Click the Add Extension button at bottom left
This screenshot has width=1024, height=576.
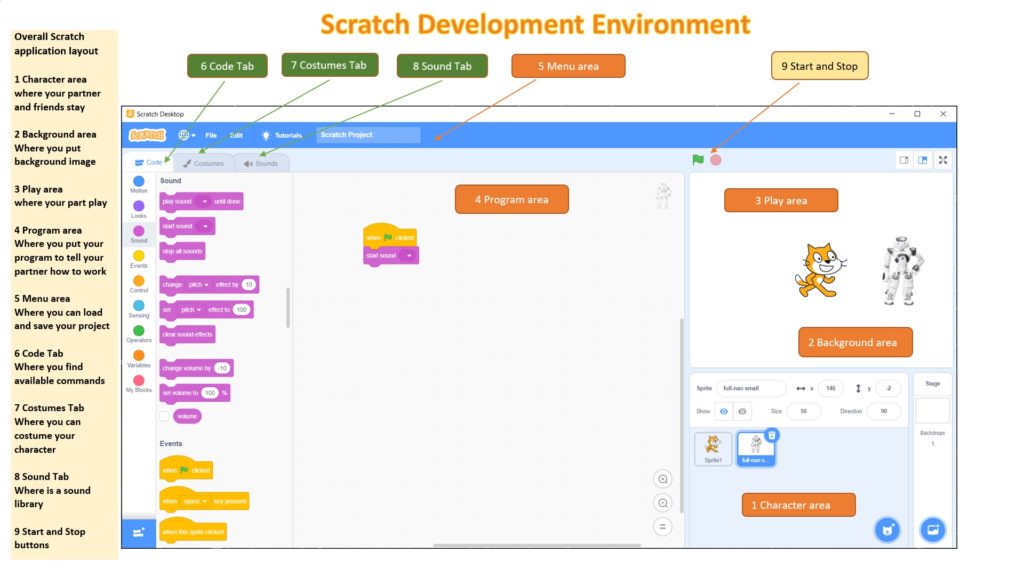(x=138, y=532)
